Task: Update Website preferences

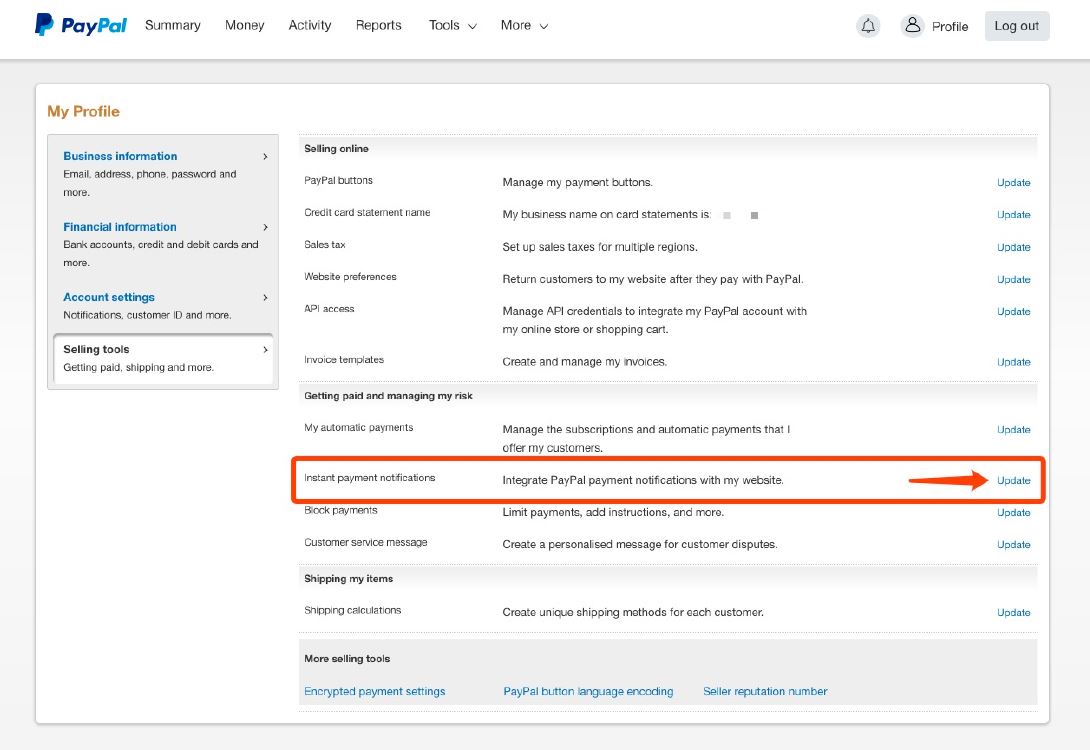Action: pyautogui.click(x=1014, y=279)
